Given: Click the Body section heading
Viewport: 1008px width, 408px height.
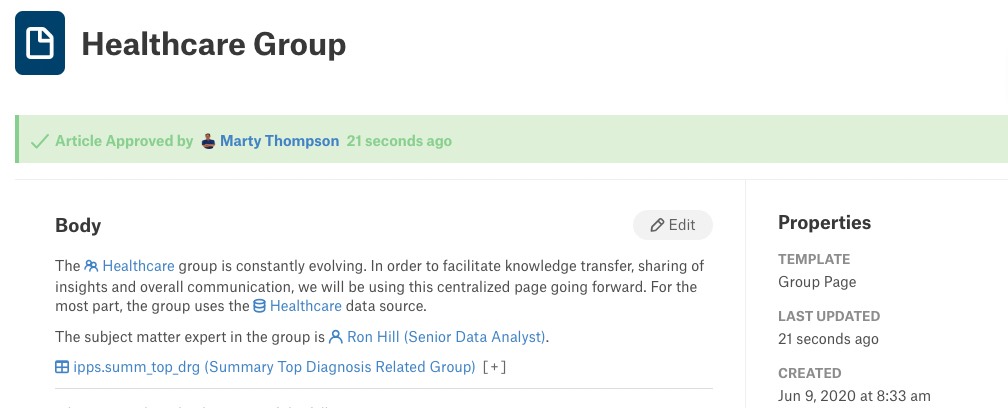Looking at the screenshot, I should click(78, 226).
